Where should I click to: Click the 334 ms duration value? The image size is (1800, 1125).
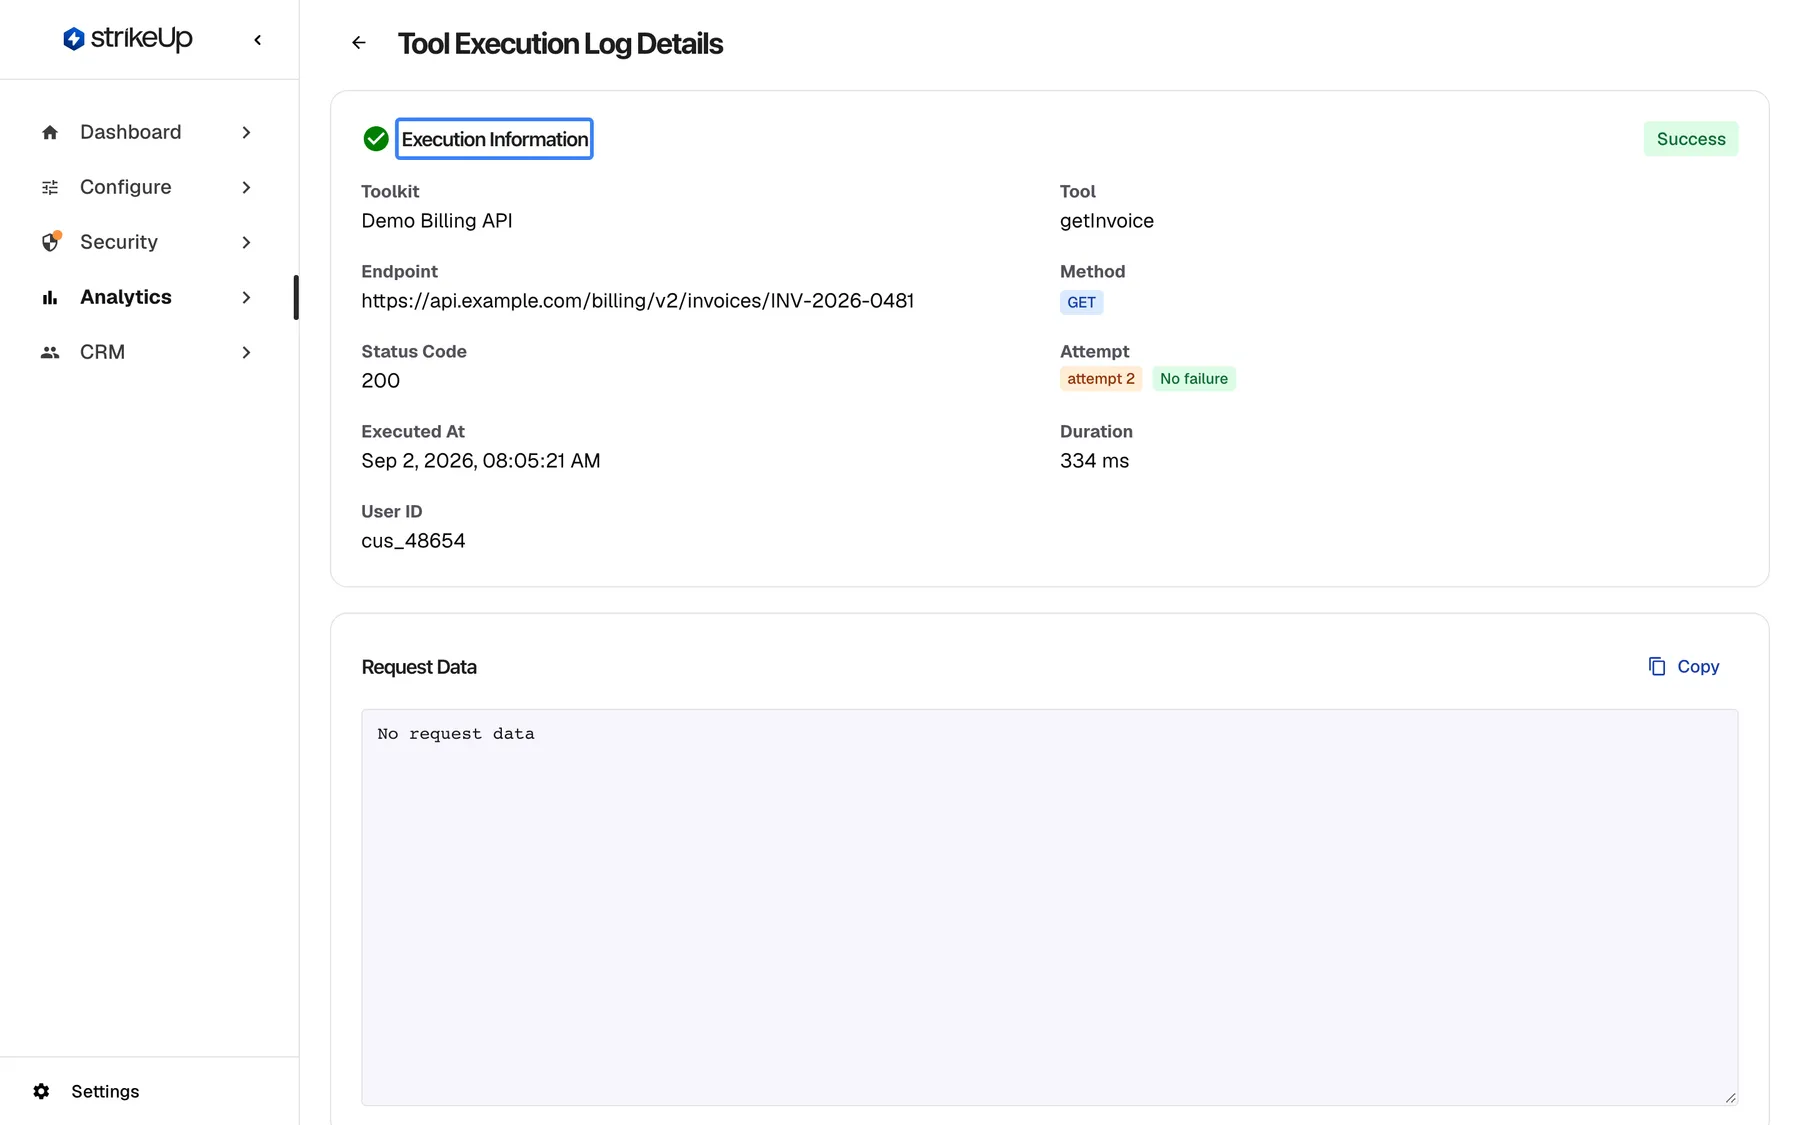pyautogui.click(x=1094, y=461)
